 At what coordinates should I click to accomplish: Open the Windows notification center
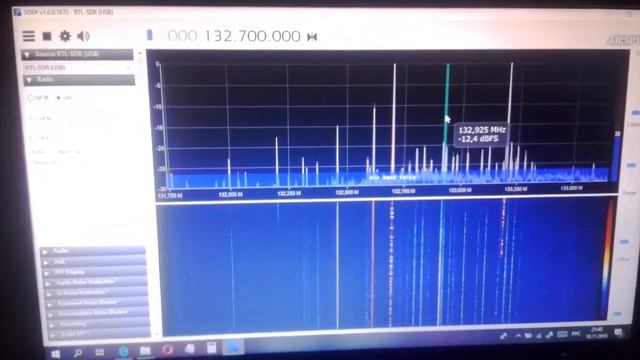click(618, 333)
